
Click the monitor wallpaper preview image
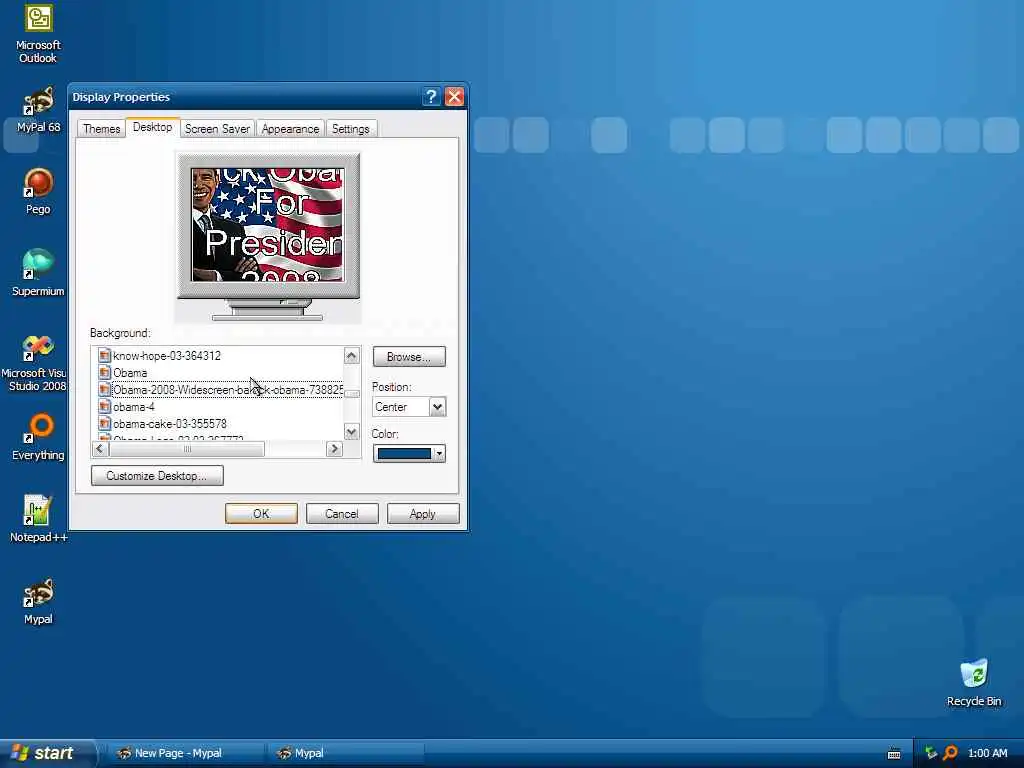267,225
